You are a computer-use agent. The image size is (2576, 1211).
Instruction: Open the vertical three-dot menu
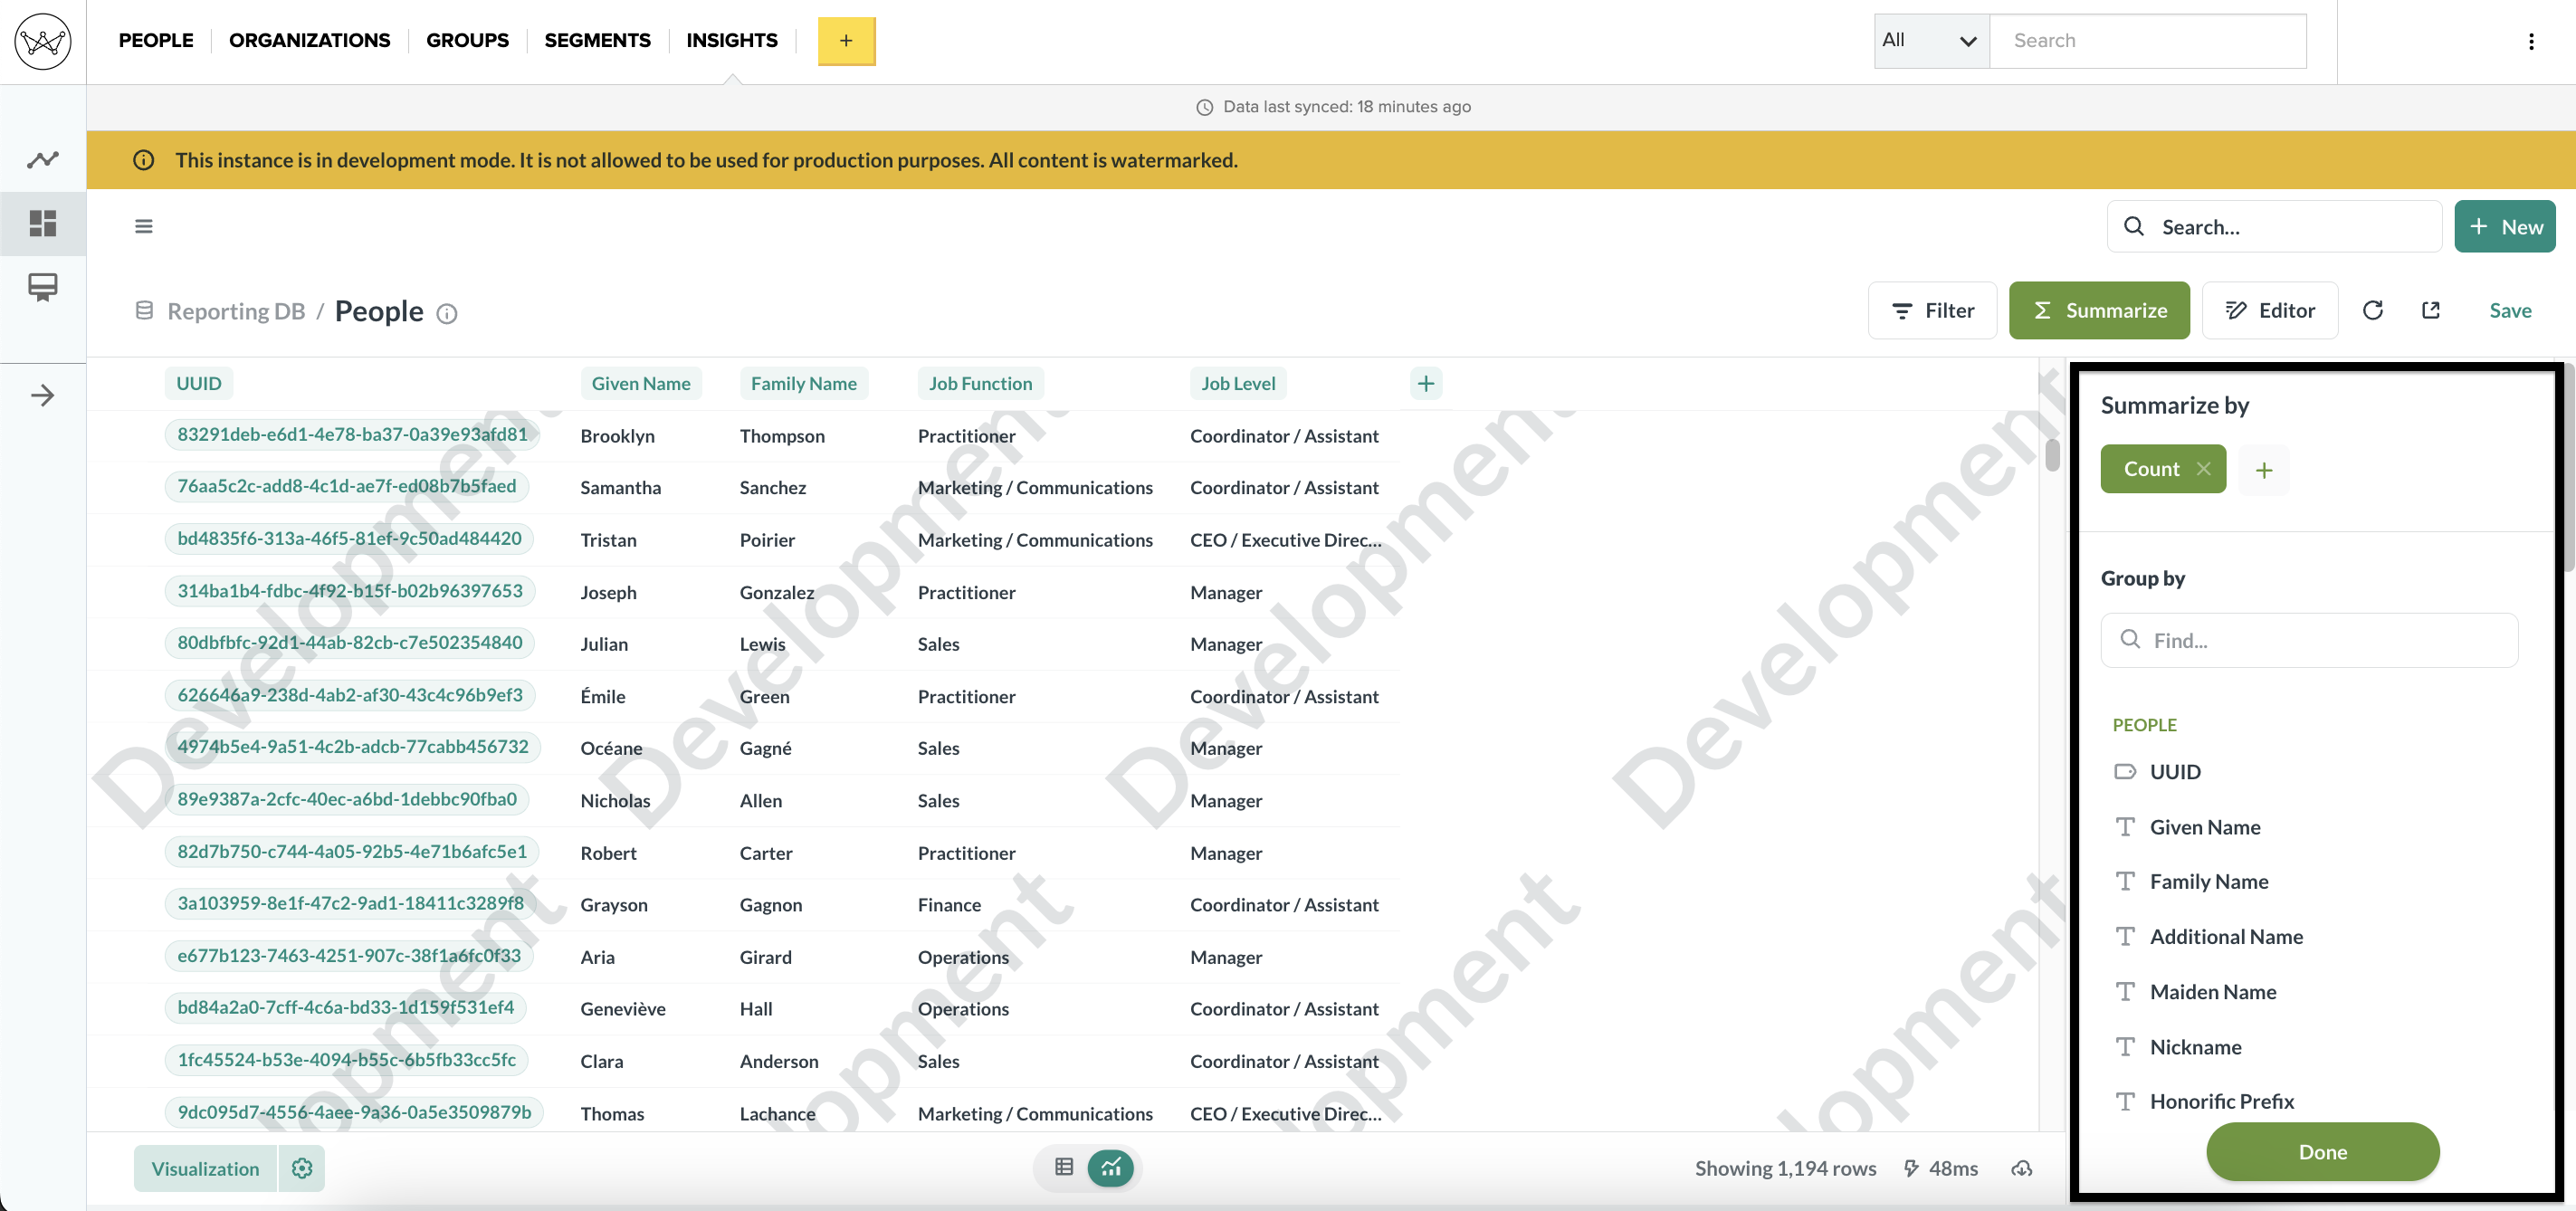(x=2531, y=41)
